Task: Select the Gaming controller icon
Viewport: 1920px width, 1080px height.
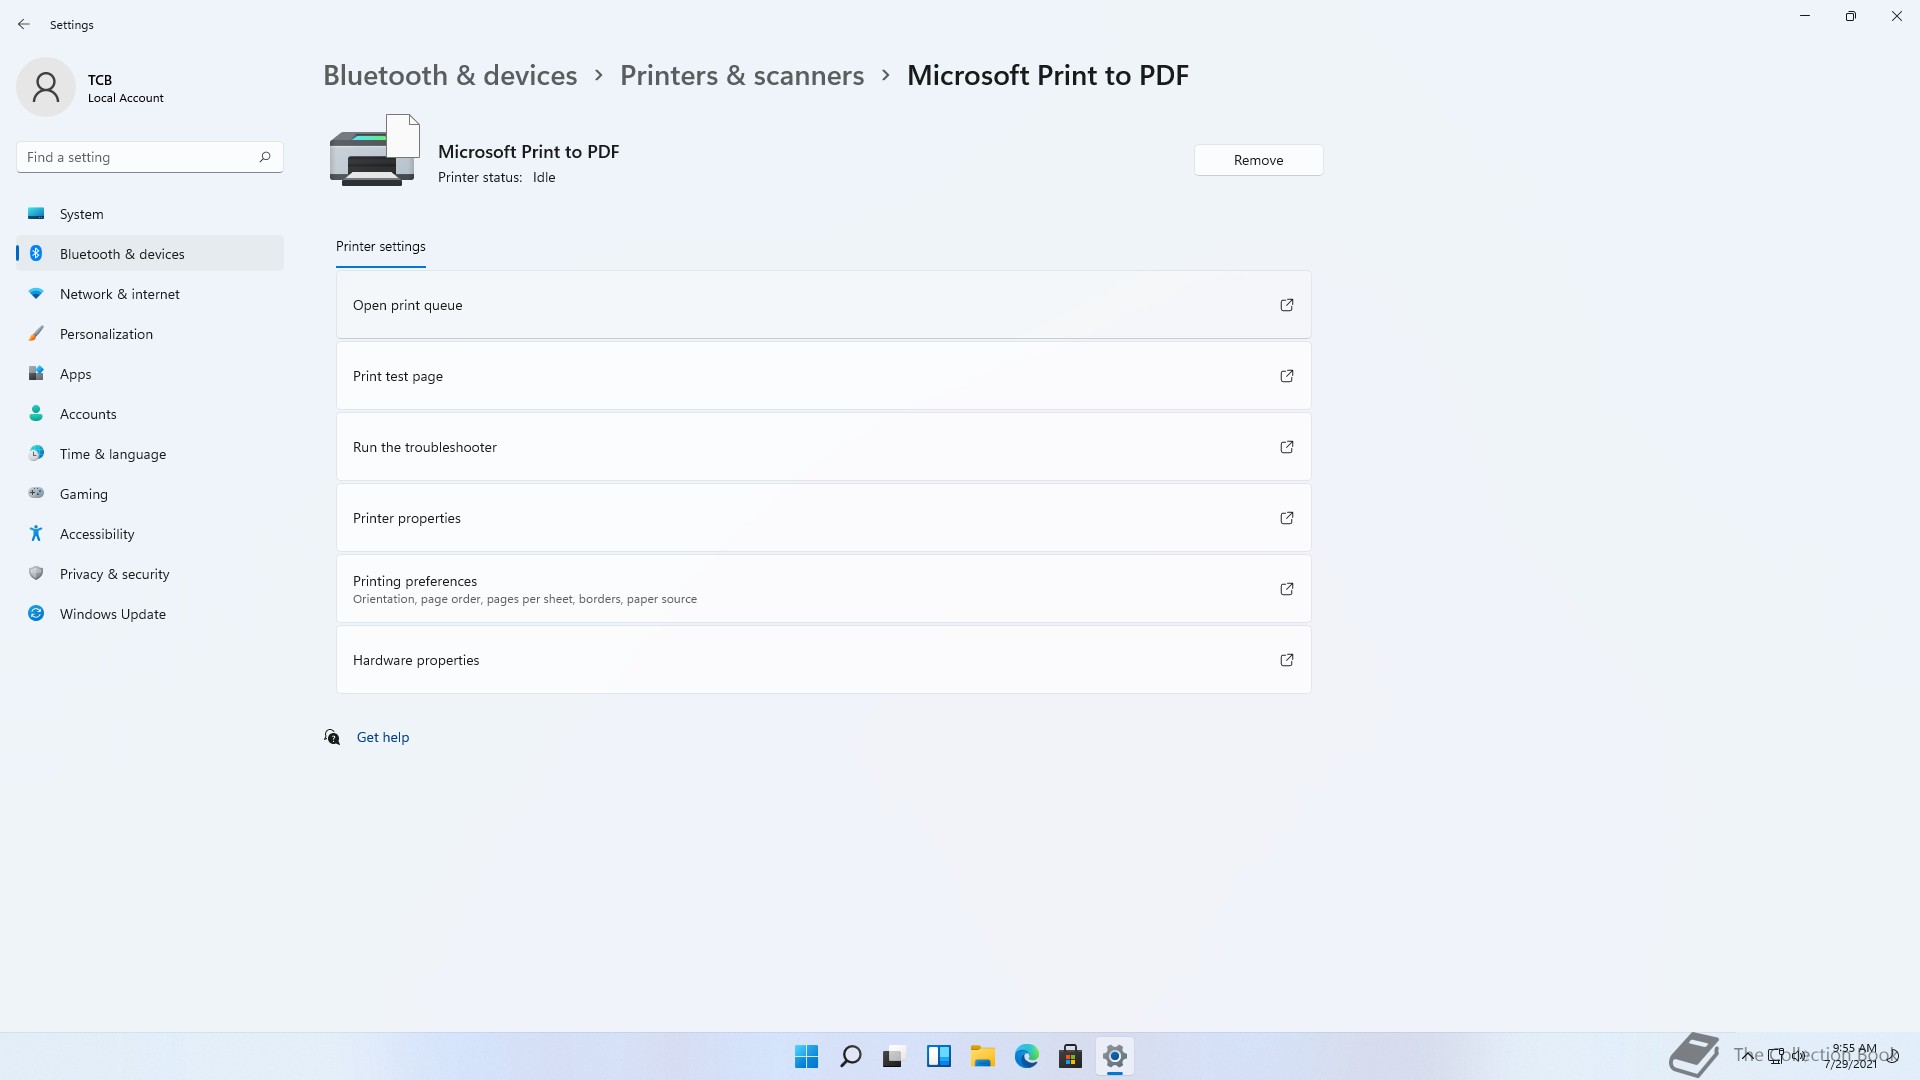Action: click(x=36, y=493)
